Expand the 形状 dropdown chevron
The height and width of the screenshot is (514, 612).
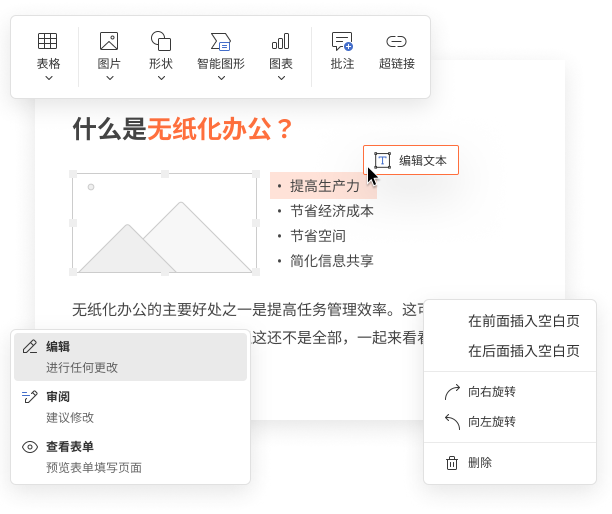[162, 78]
